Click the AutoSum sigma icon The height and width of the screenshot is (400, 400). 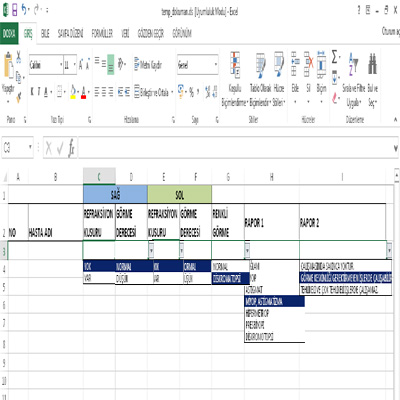pyautogui.click(x=335, y=57)
